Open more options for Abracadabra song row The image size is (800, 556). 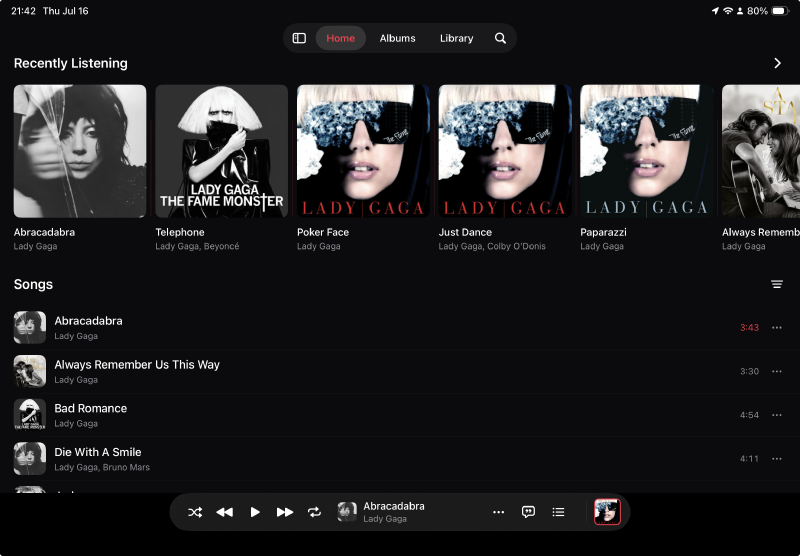(x=777, y=327)
